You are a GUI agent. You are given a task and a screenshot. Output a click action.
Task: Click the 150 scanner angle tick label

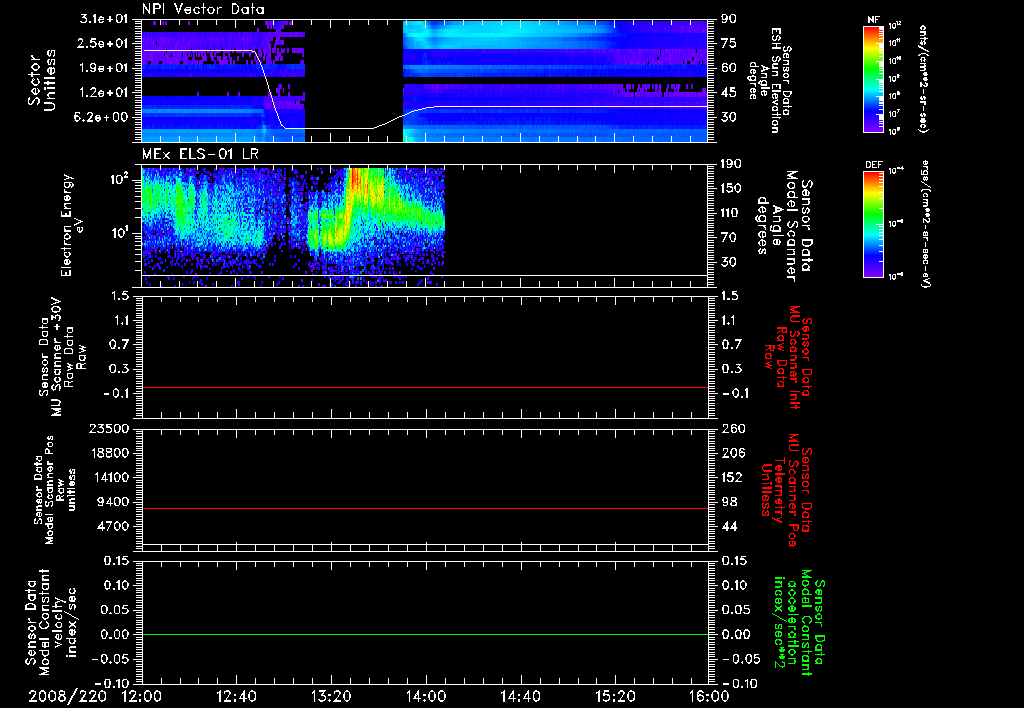pos(732,189)
